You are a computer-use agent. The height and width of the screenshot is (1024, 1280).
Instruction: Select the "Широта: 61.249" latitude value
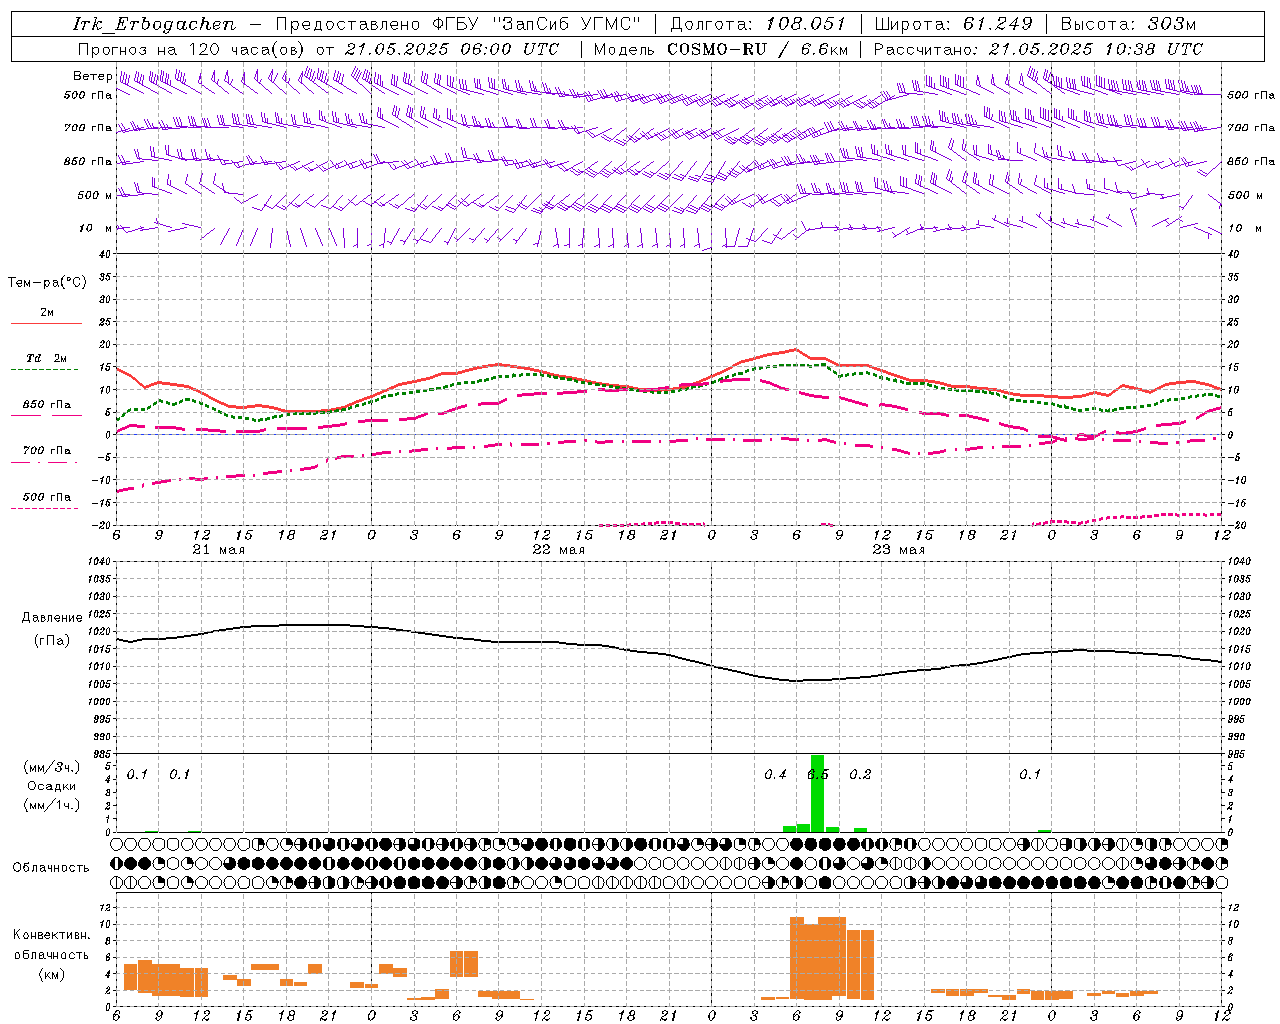(953, 24)
